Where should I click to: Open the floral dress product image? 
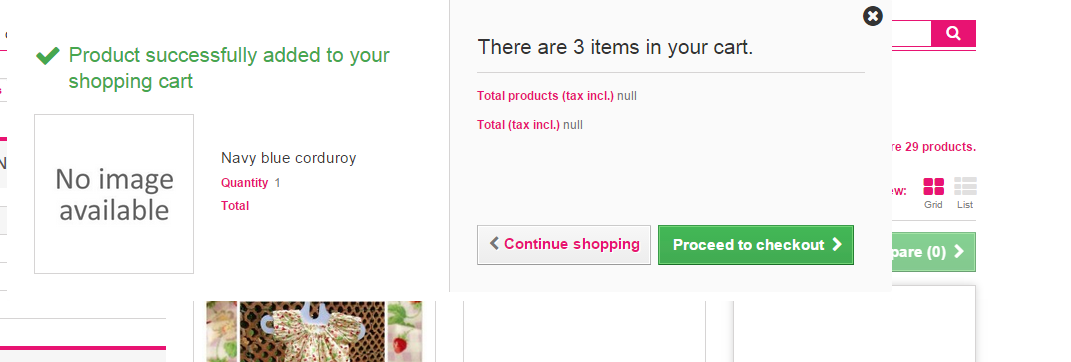(x=313, y=332)
